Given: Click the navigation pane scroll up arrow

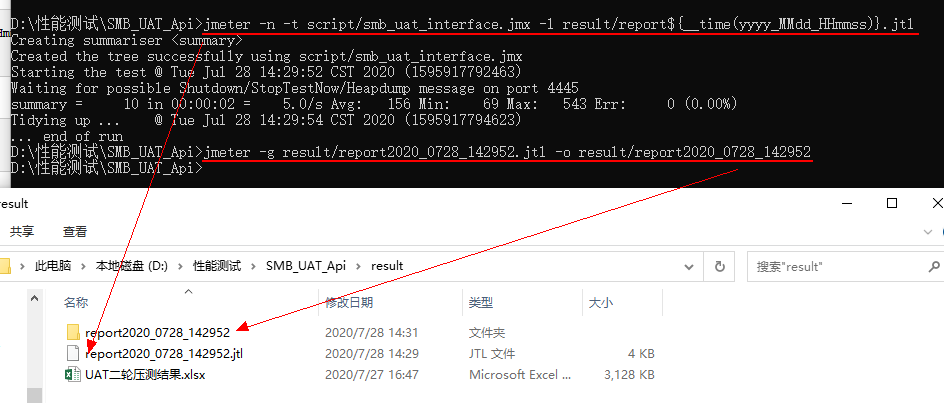Looking at the screenshot, I should tap(35, 297).
